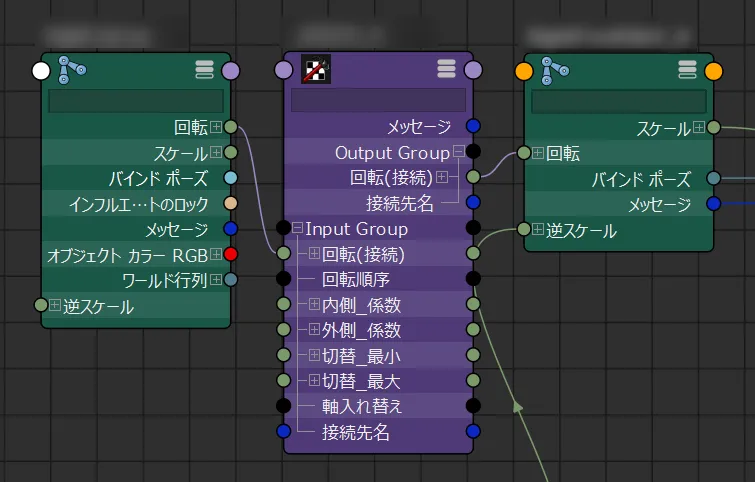The width and height of the screenshot is (755, 482).
Task: Click the 切替_最小 input port
Action: coord(284,355)
